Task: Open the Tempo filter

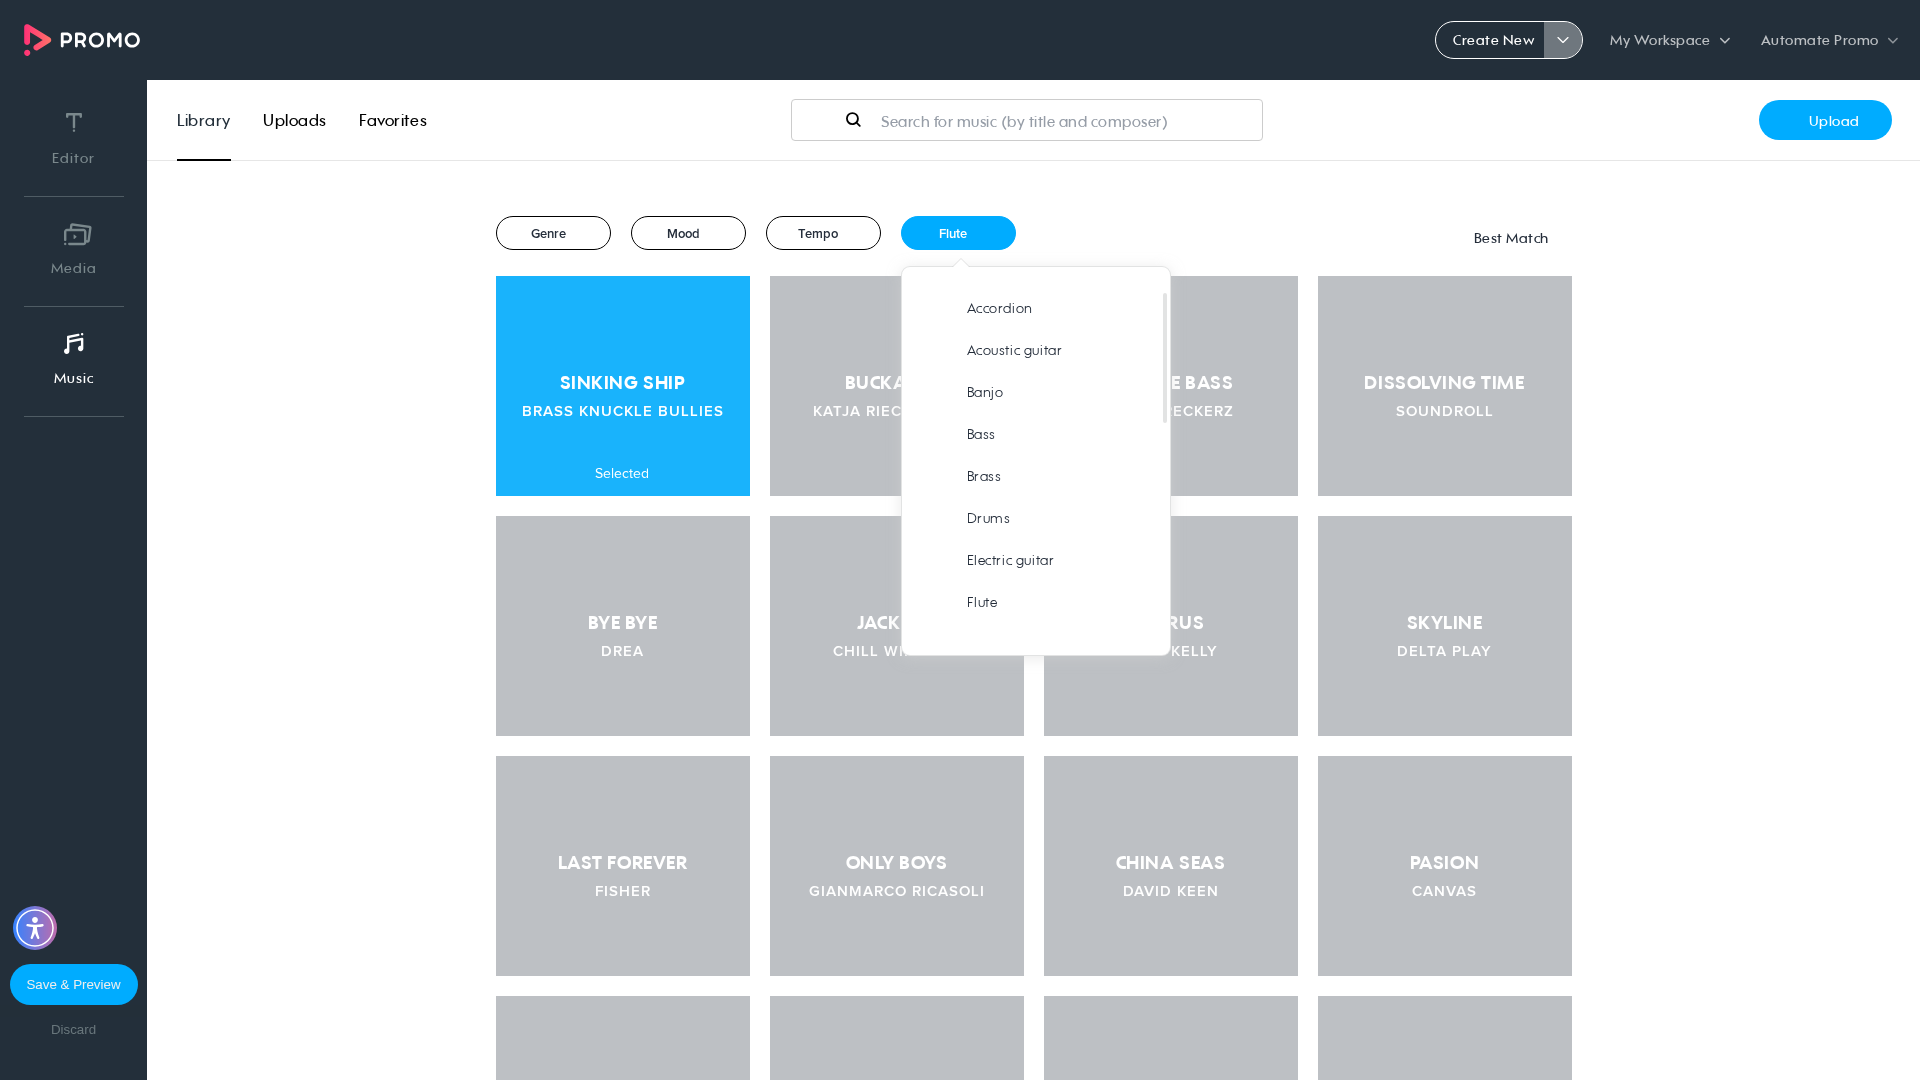Action: click(823, 233)
